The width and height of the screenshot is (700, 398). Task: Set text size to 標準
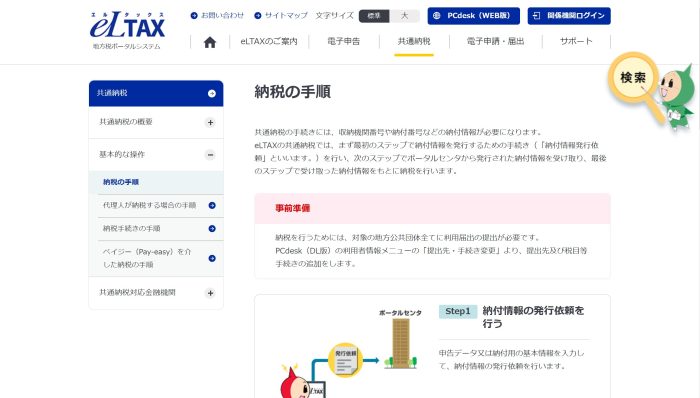pos(374,16)
